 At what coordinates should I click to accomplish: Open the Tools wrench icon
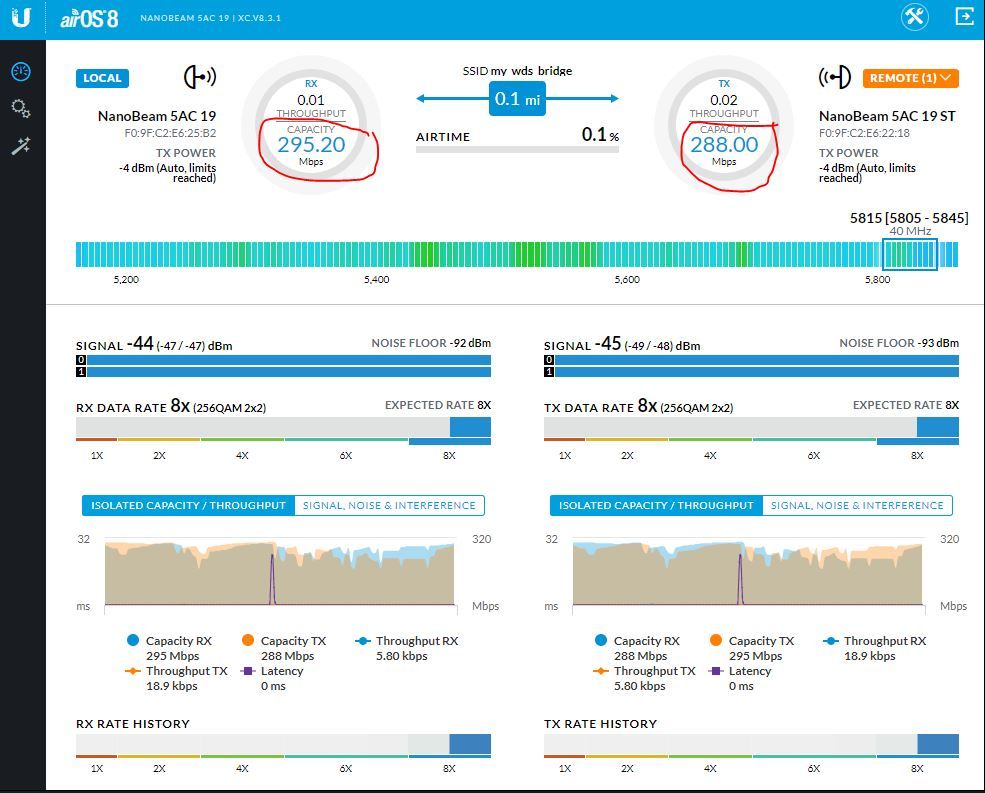point(914,17)
